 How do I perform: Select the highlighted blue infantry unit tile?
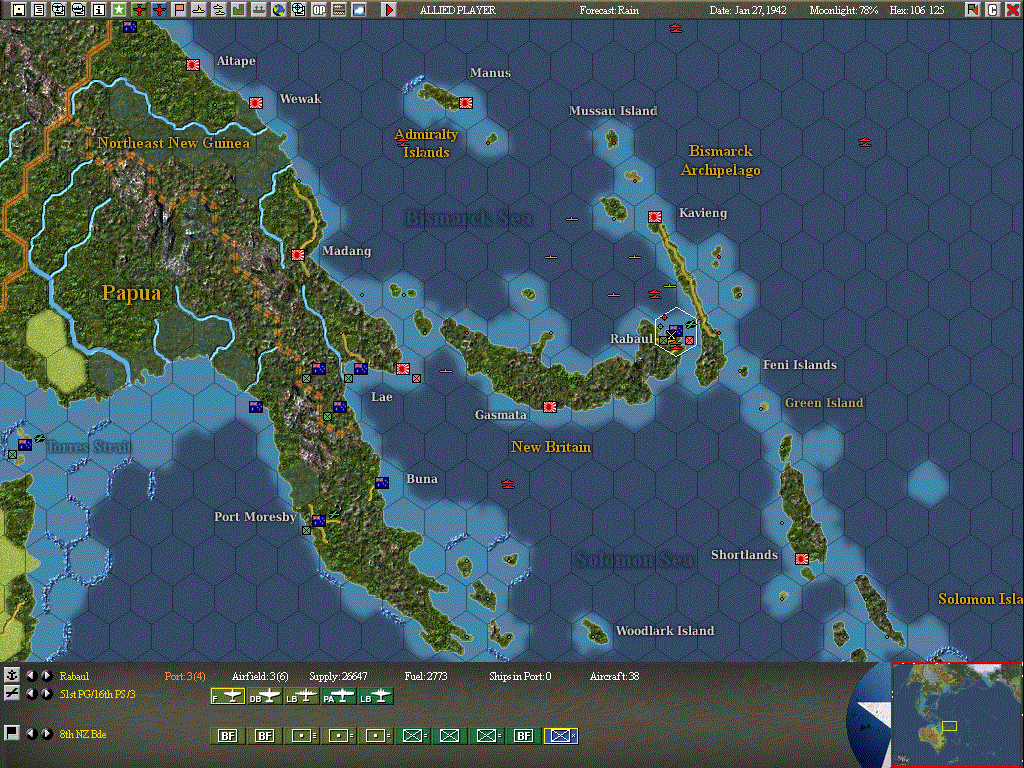(x=561, y=736)
